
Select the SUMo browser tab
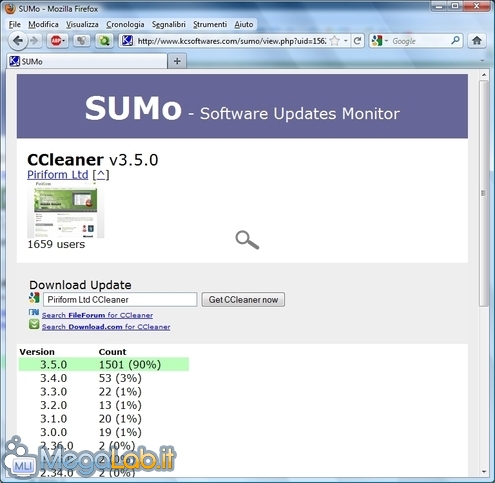click(x=87, y=62)
